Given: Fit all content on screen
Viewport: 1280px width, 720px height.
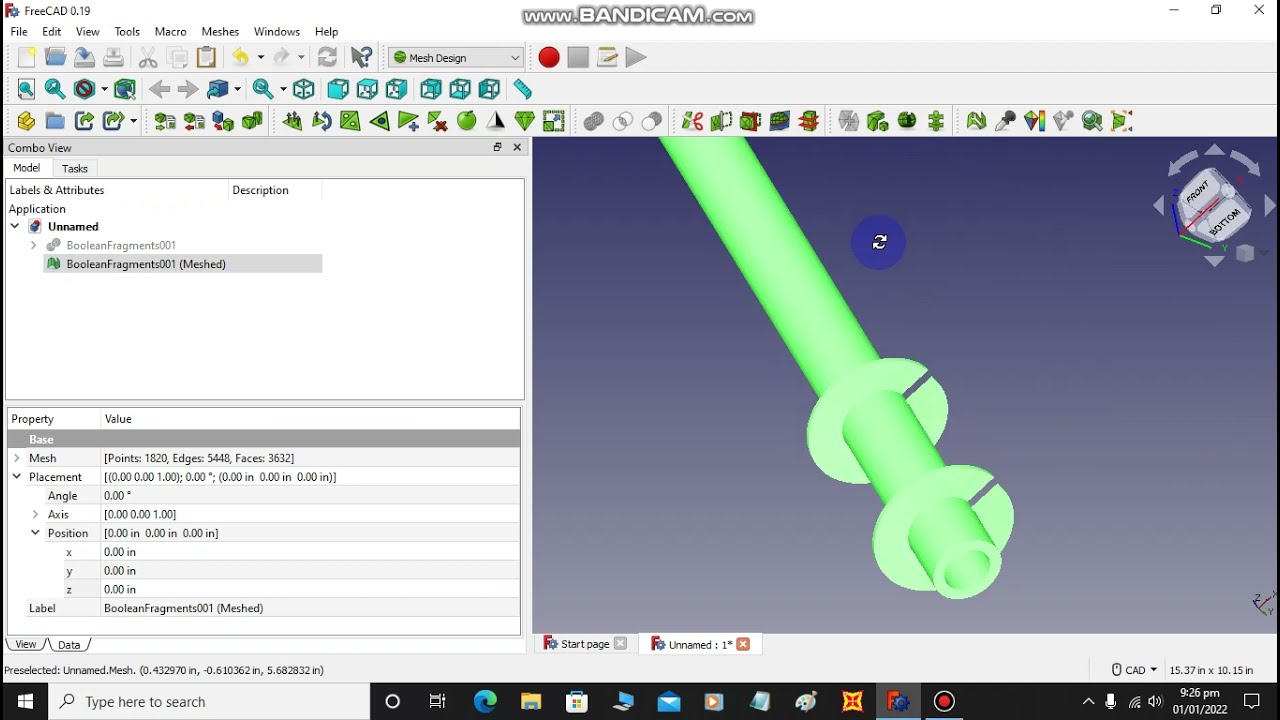Looking at the screenshot, I should pyautogui.click(x=27, y=89).
